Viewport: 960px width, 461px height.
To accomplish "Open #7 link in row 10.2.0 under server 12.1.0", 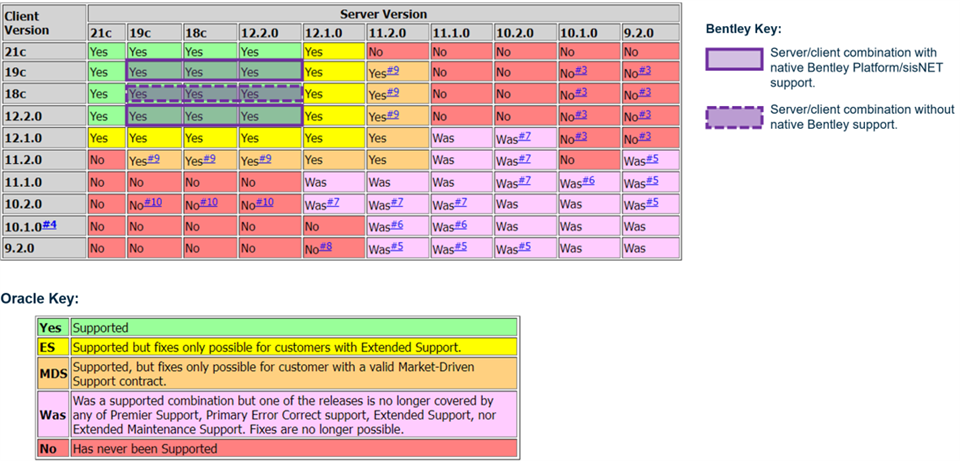I will [x=334, y=202].
